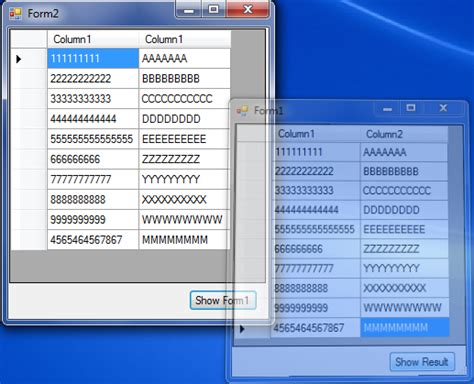Image resolution: width=474 pixels, height=384 pixels.
Task: Select highlighted cell MMMMMMMM in Form1
Action: click(404, 328)
